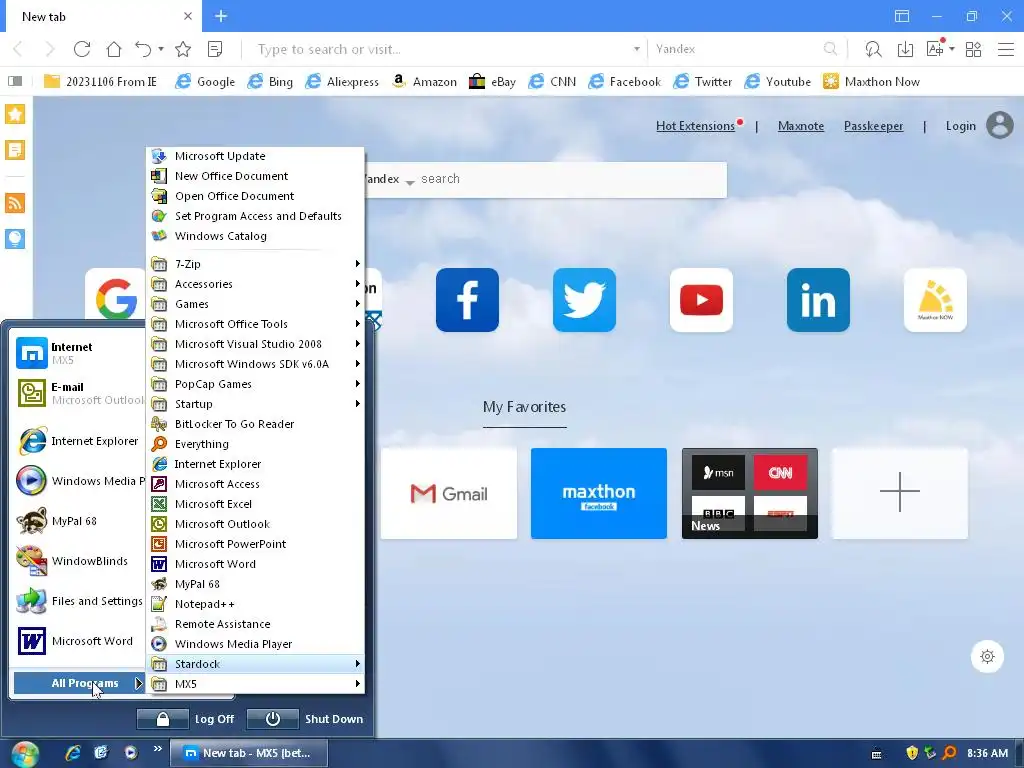This screenshot has width=1024, height=768.
Task: Expand the 7-Zip program folder
Action: (255, 264)
